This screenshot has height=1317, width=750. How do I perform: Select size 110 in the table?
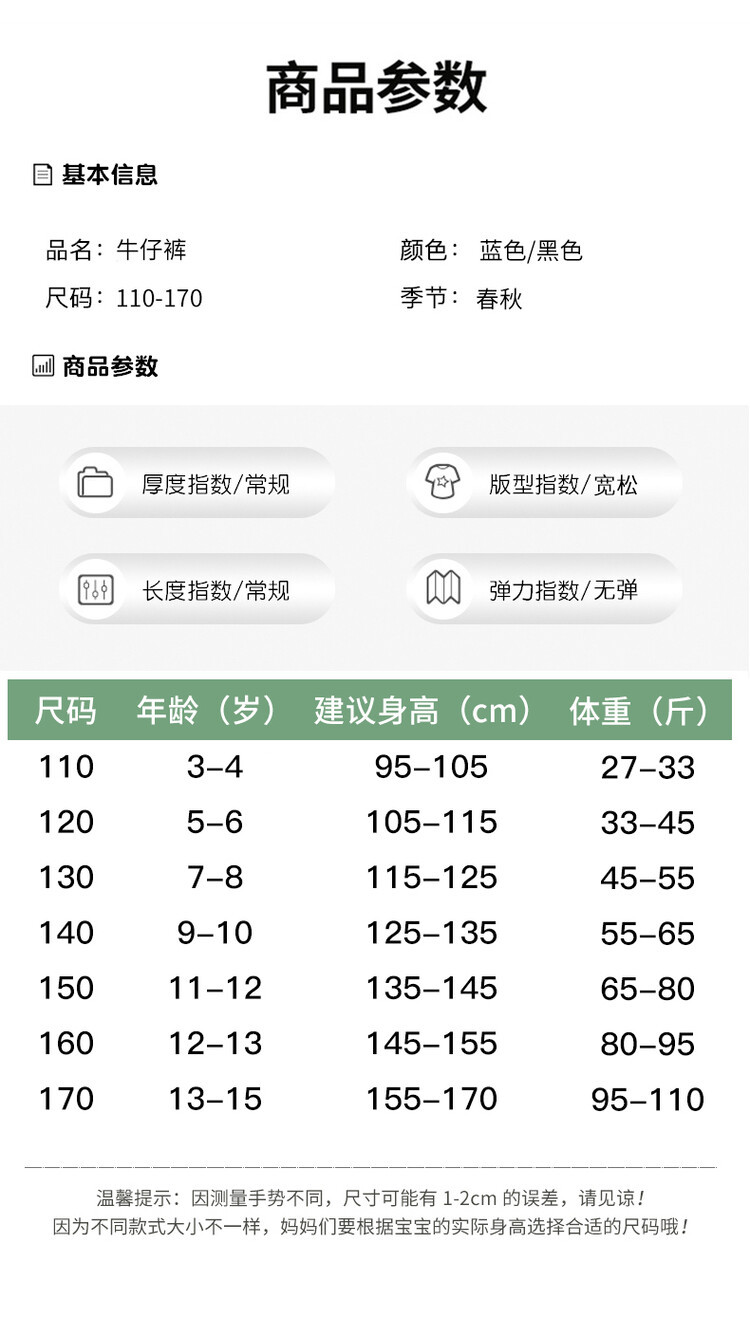pyautogui.click(x=66, y=767)
